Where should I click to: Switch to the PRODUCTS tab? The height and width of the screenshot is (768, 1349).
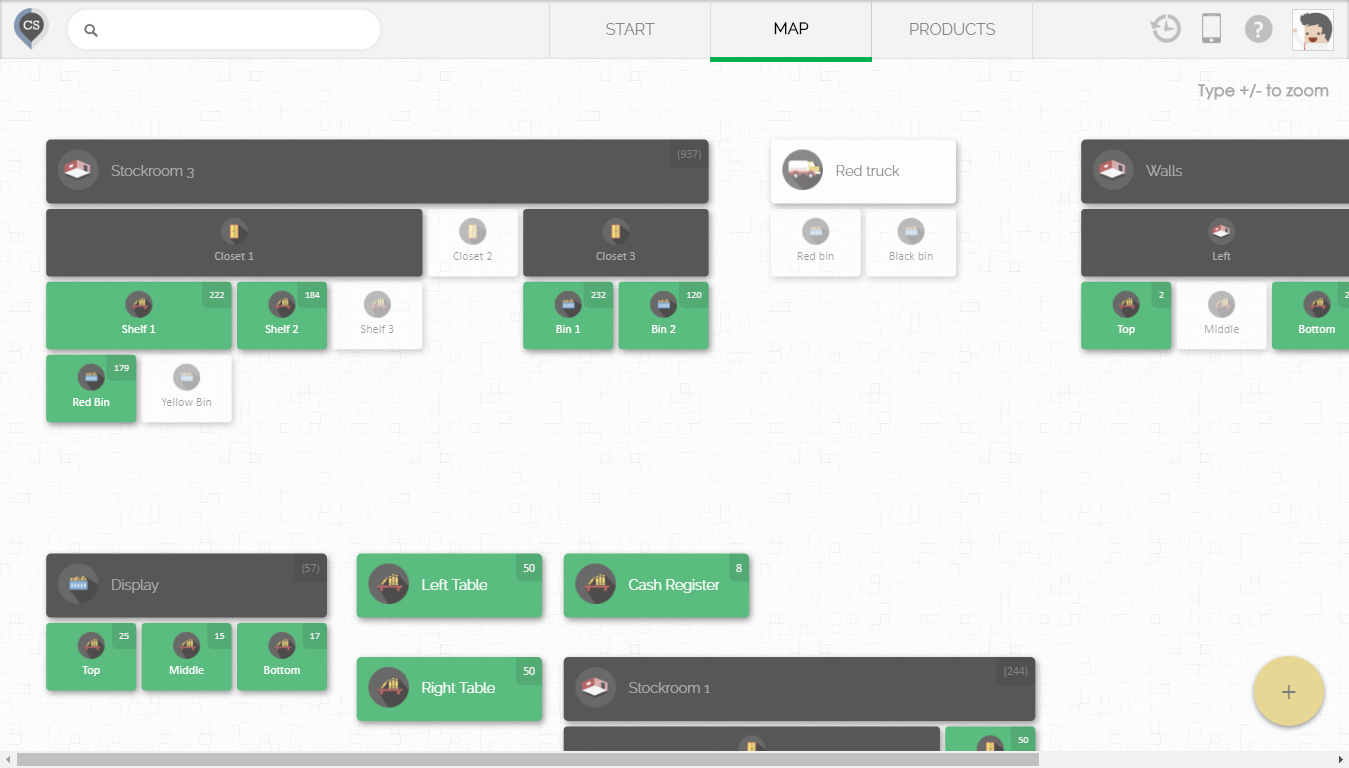(x=951, y=30)
